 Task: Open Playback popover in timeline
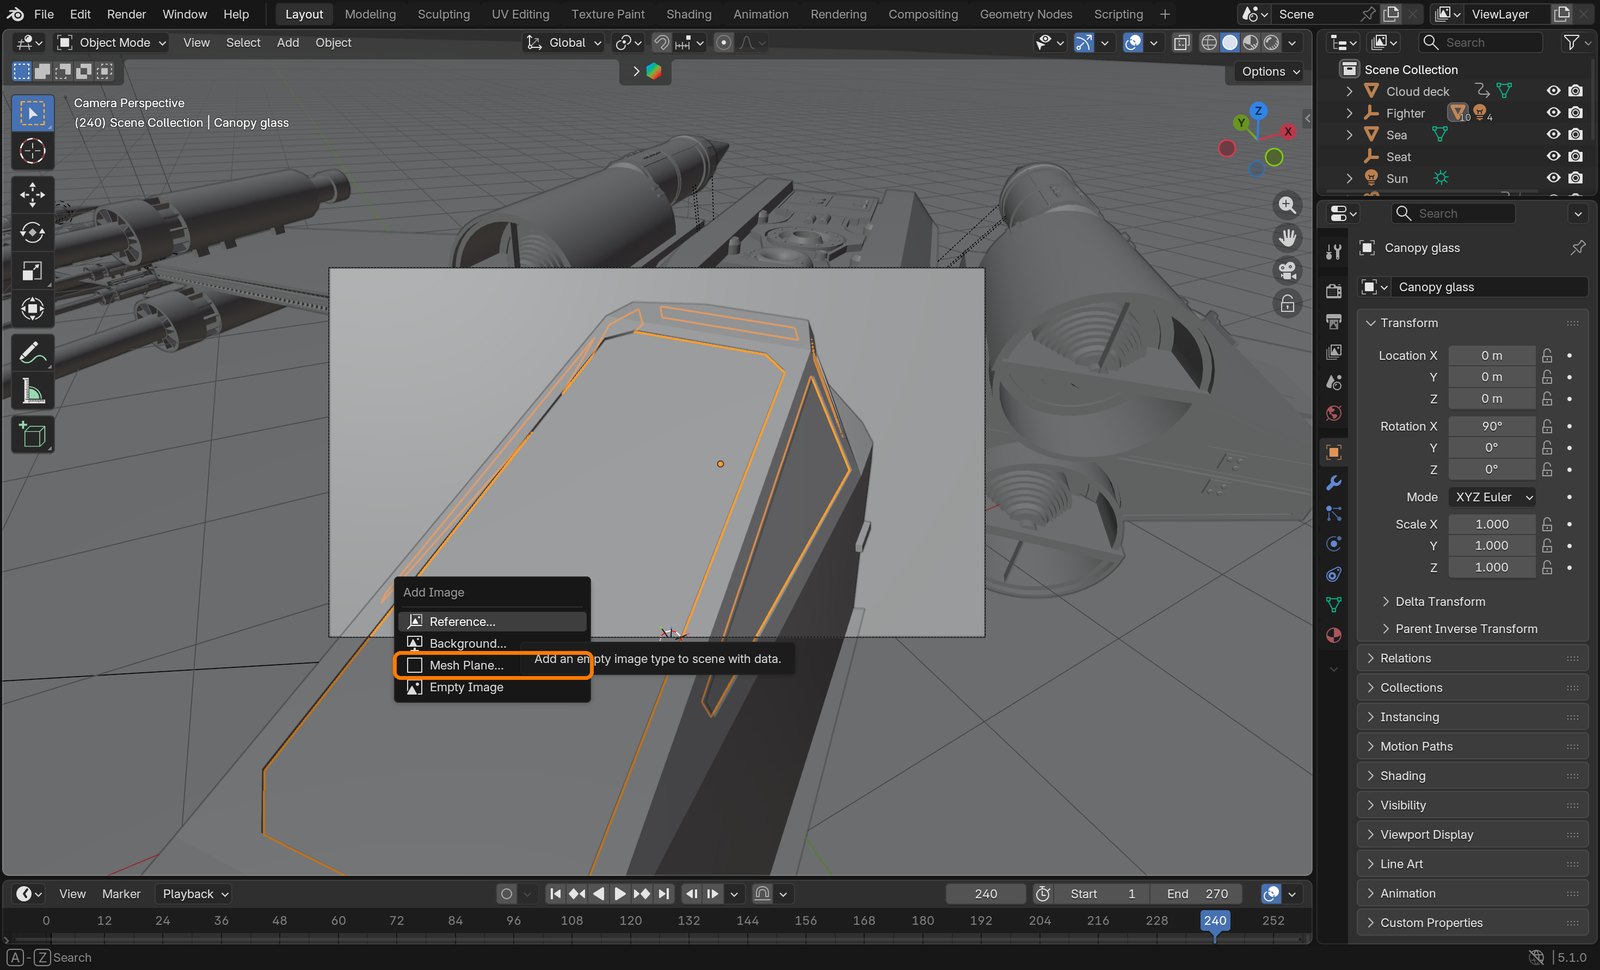point(196,894)
